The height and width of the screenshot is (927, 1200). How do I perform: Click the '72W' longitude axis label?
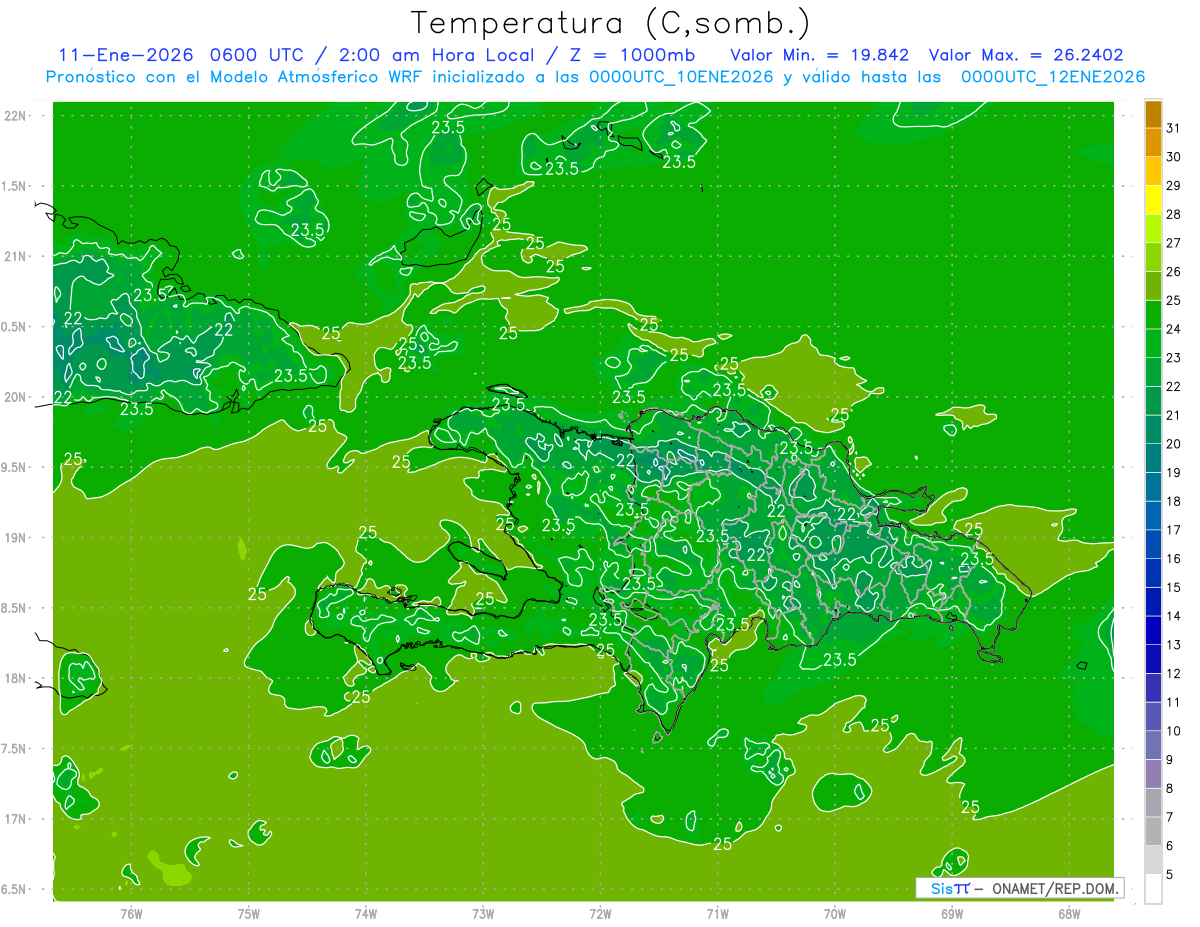click(x=600, y=913)
